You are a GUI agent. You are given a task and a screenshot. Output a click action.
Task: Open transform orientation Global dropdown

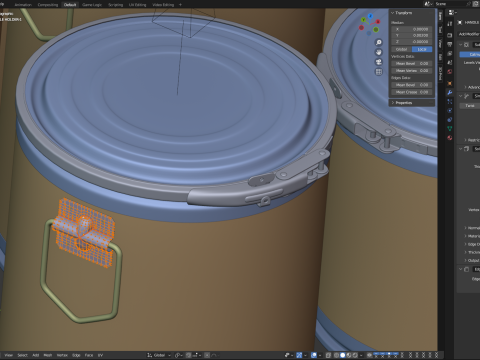(x=159, y=355)
